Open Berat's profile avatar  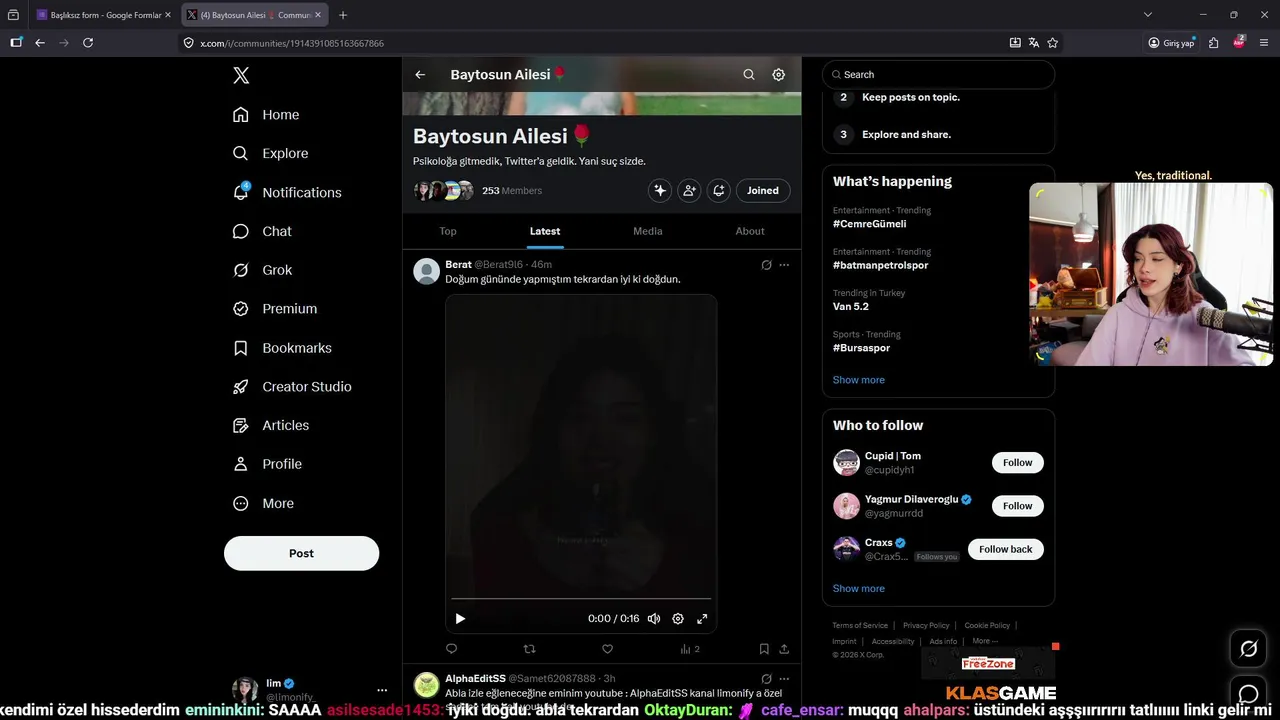[x=427, y=271]
